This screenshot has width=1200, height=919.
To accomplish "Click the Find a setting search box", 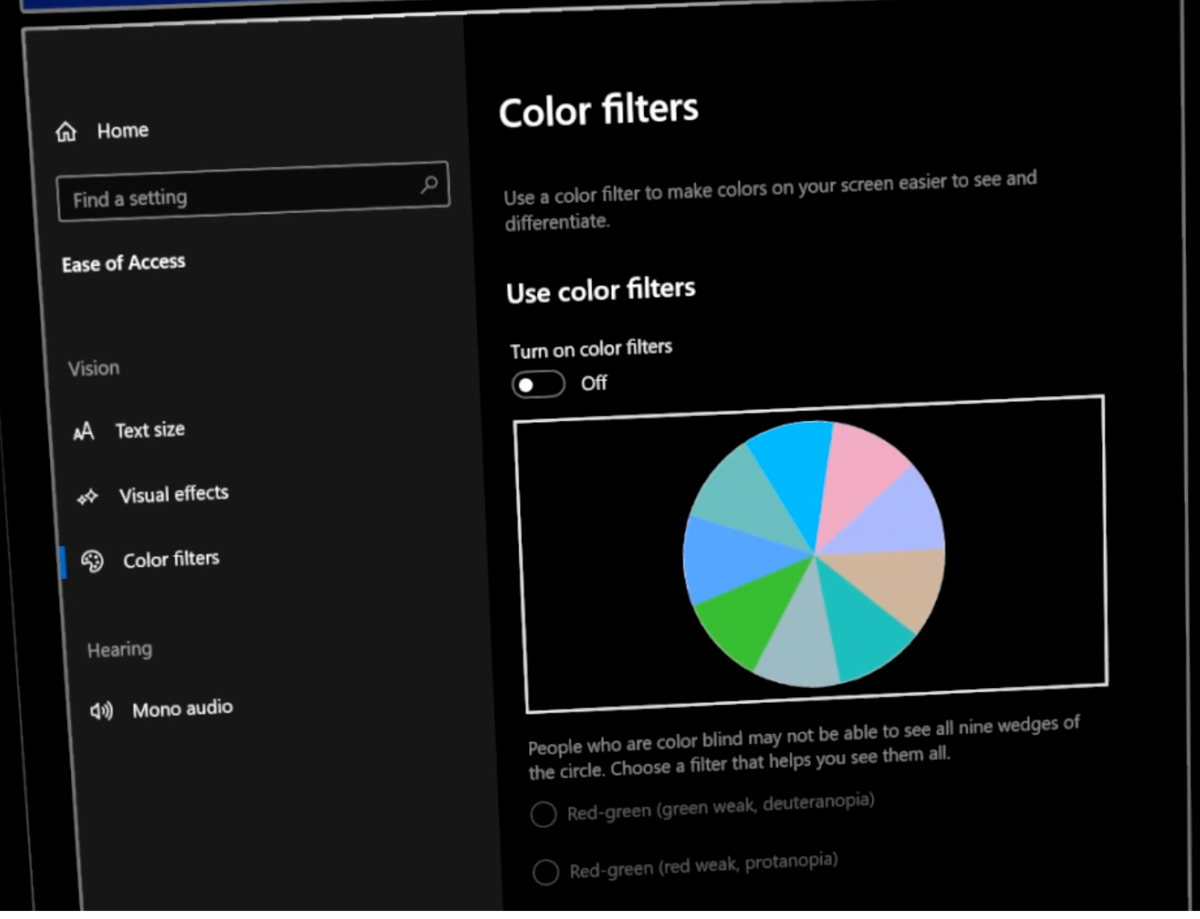I will [253, 191].
